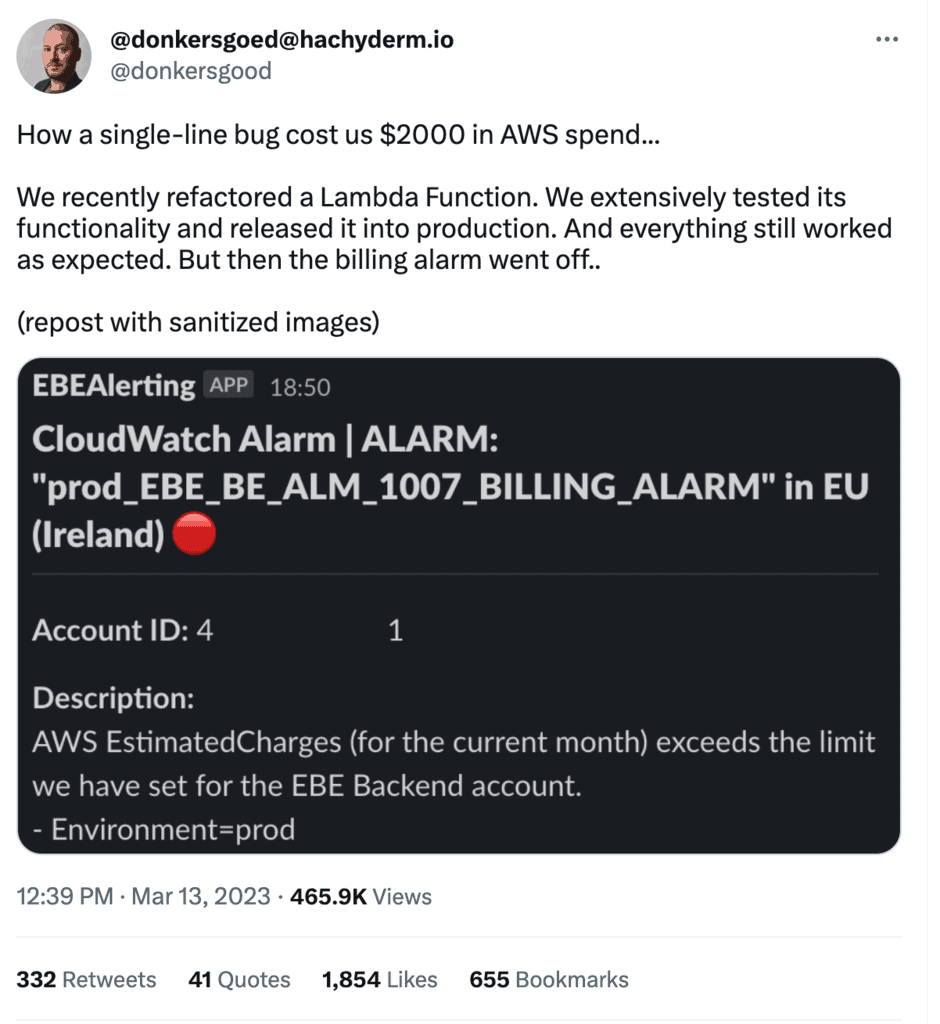Viewport: 940px width, 1024px height.
Task: Click the 18:50 Slack message timestamp
Action: 300,387
